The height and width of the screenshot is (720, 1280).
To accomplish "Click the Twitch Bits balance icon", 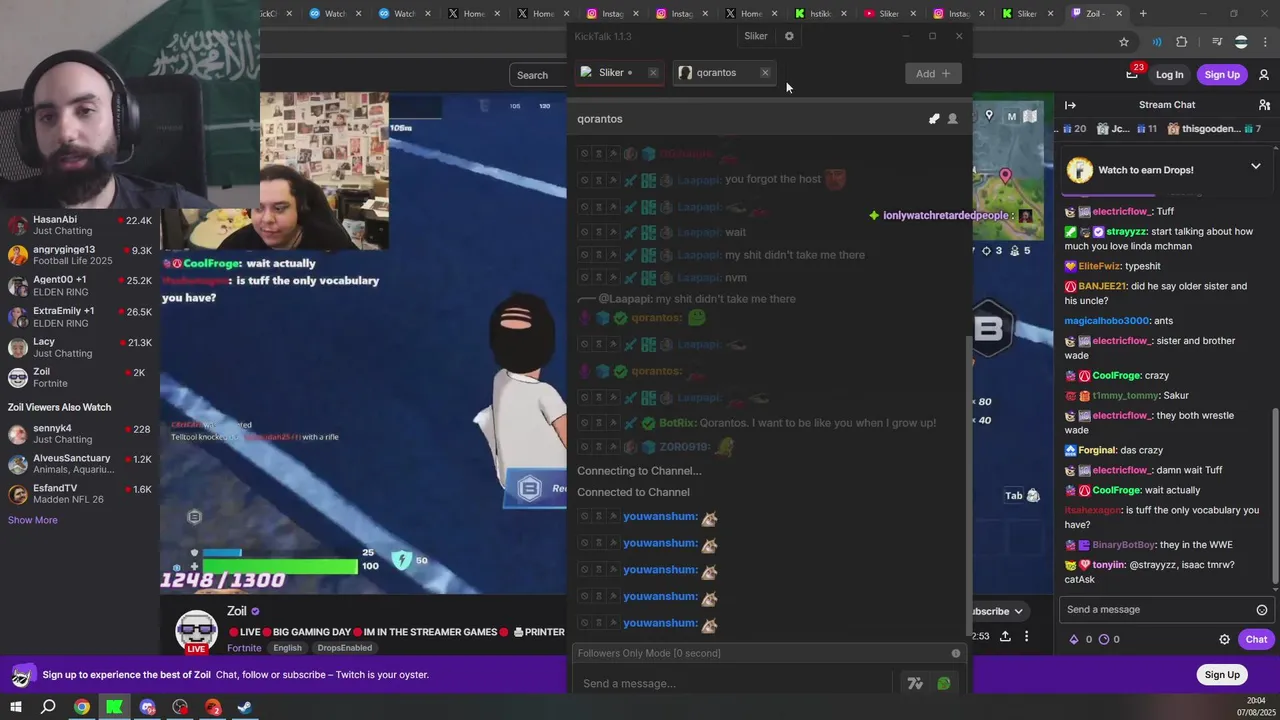I will [x=1074, y=639].
